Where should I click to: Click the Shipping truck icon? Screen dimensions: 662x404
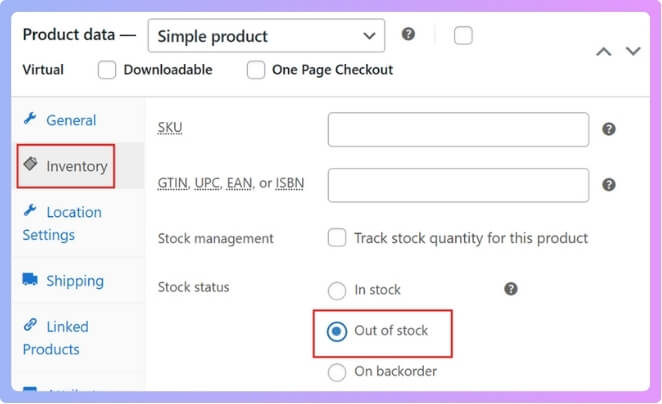(30, 281)
